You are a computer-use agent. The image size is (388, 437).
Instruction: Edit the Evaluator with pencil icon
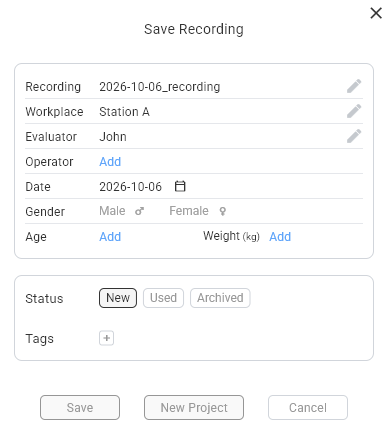(x=354, y=136)
